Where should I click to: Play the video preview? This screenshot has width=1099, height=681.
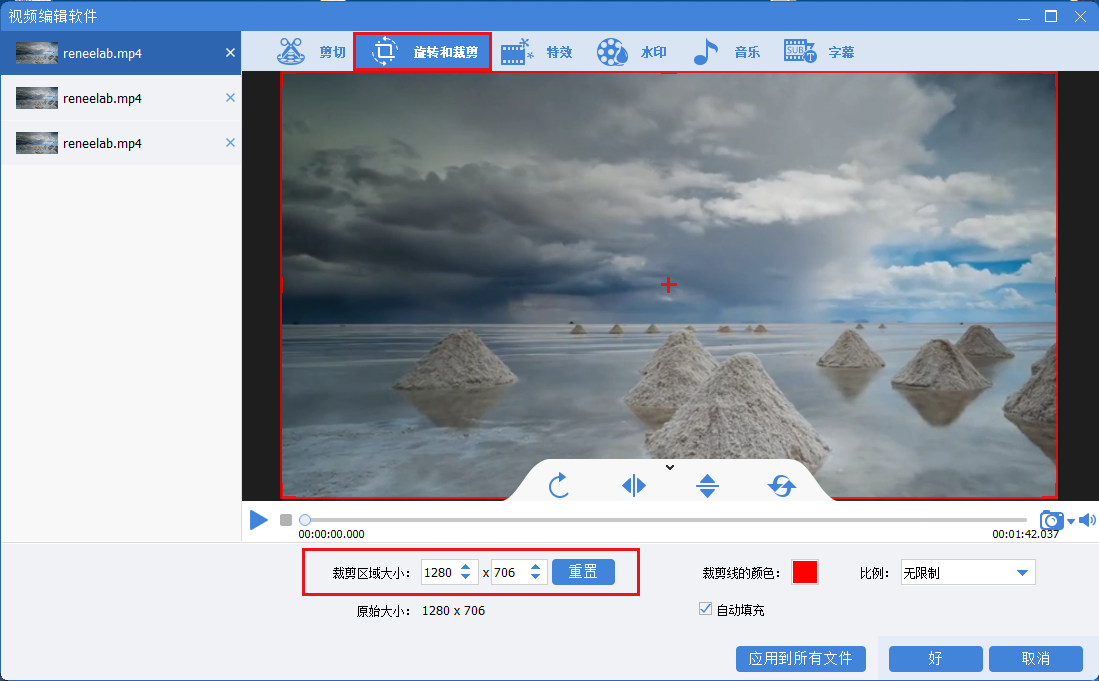point(259,520)
